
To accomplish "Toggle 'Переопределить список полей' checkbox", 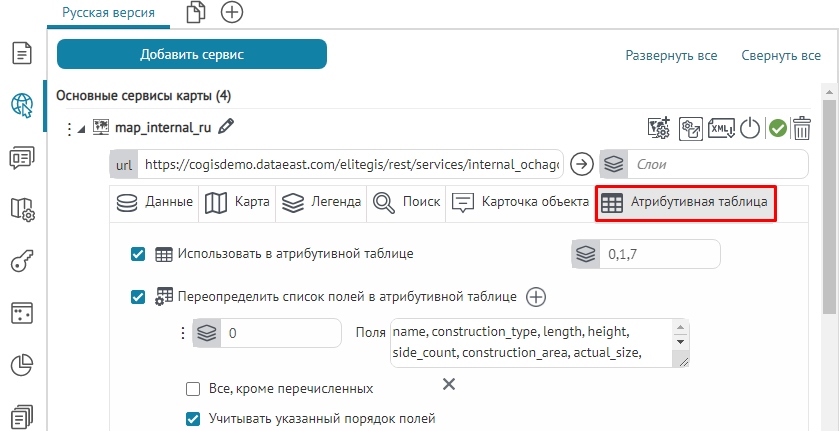I will [139, 296].
